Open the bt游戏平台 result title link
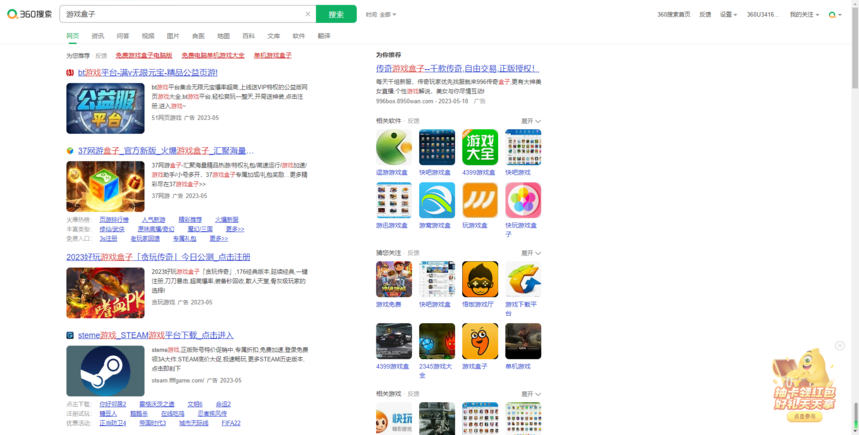 click(x=148, y=72)
